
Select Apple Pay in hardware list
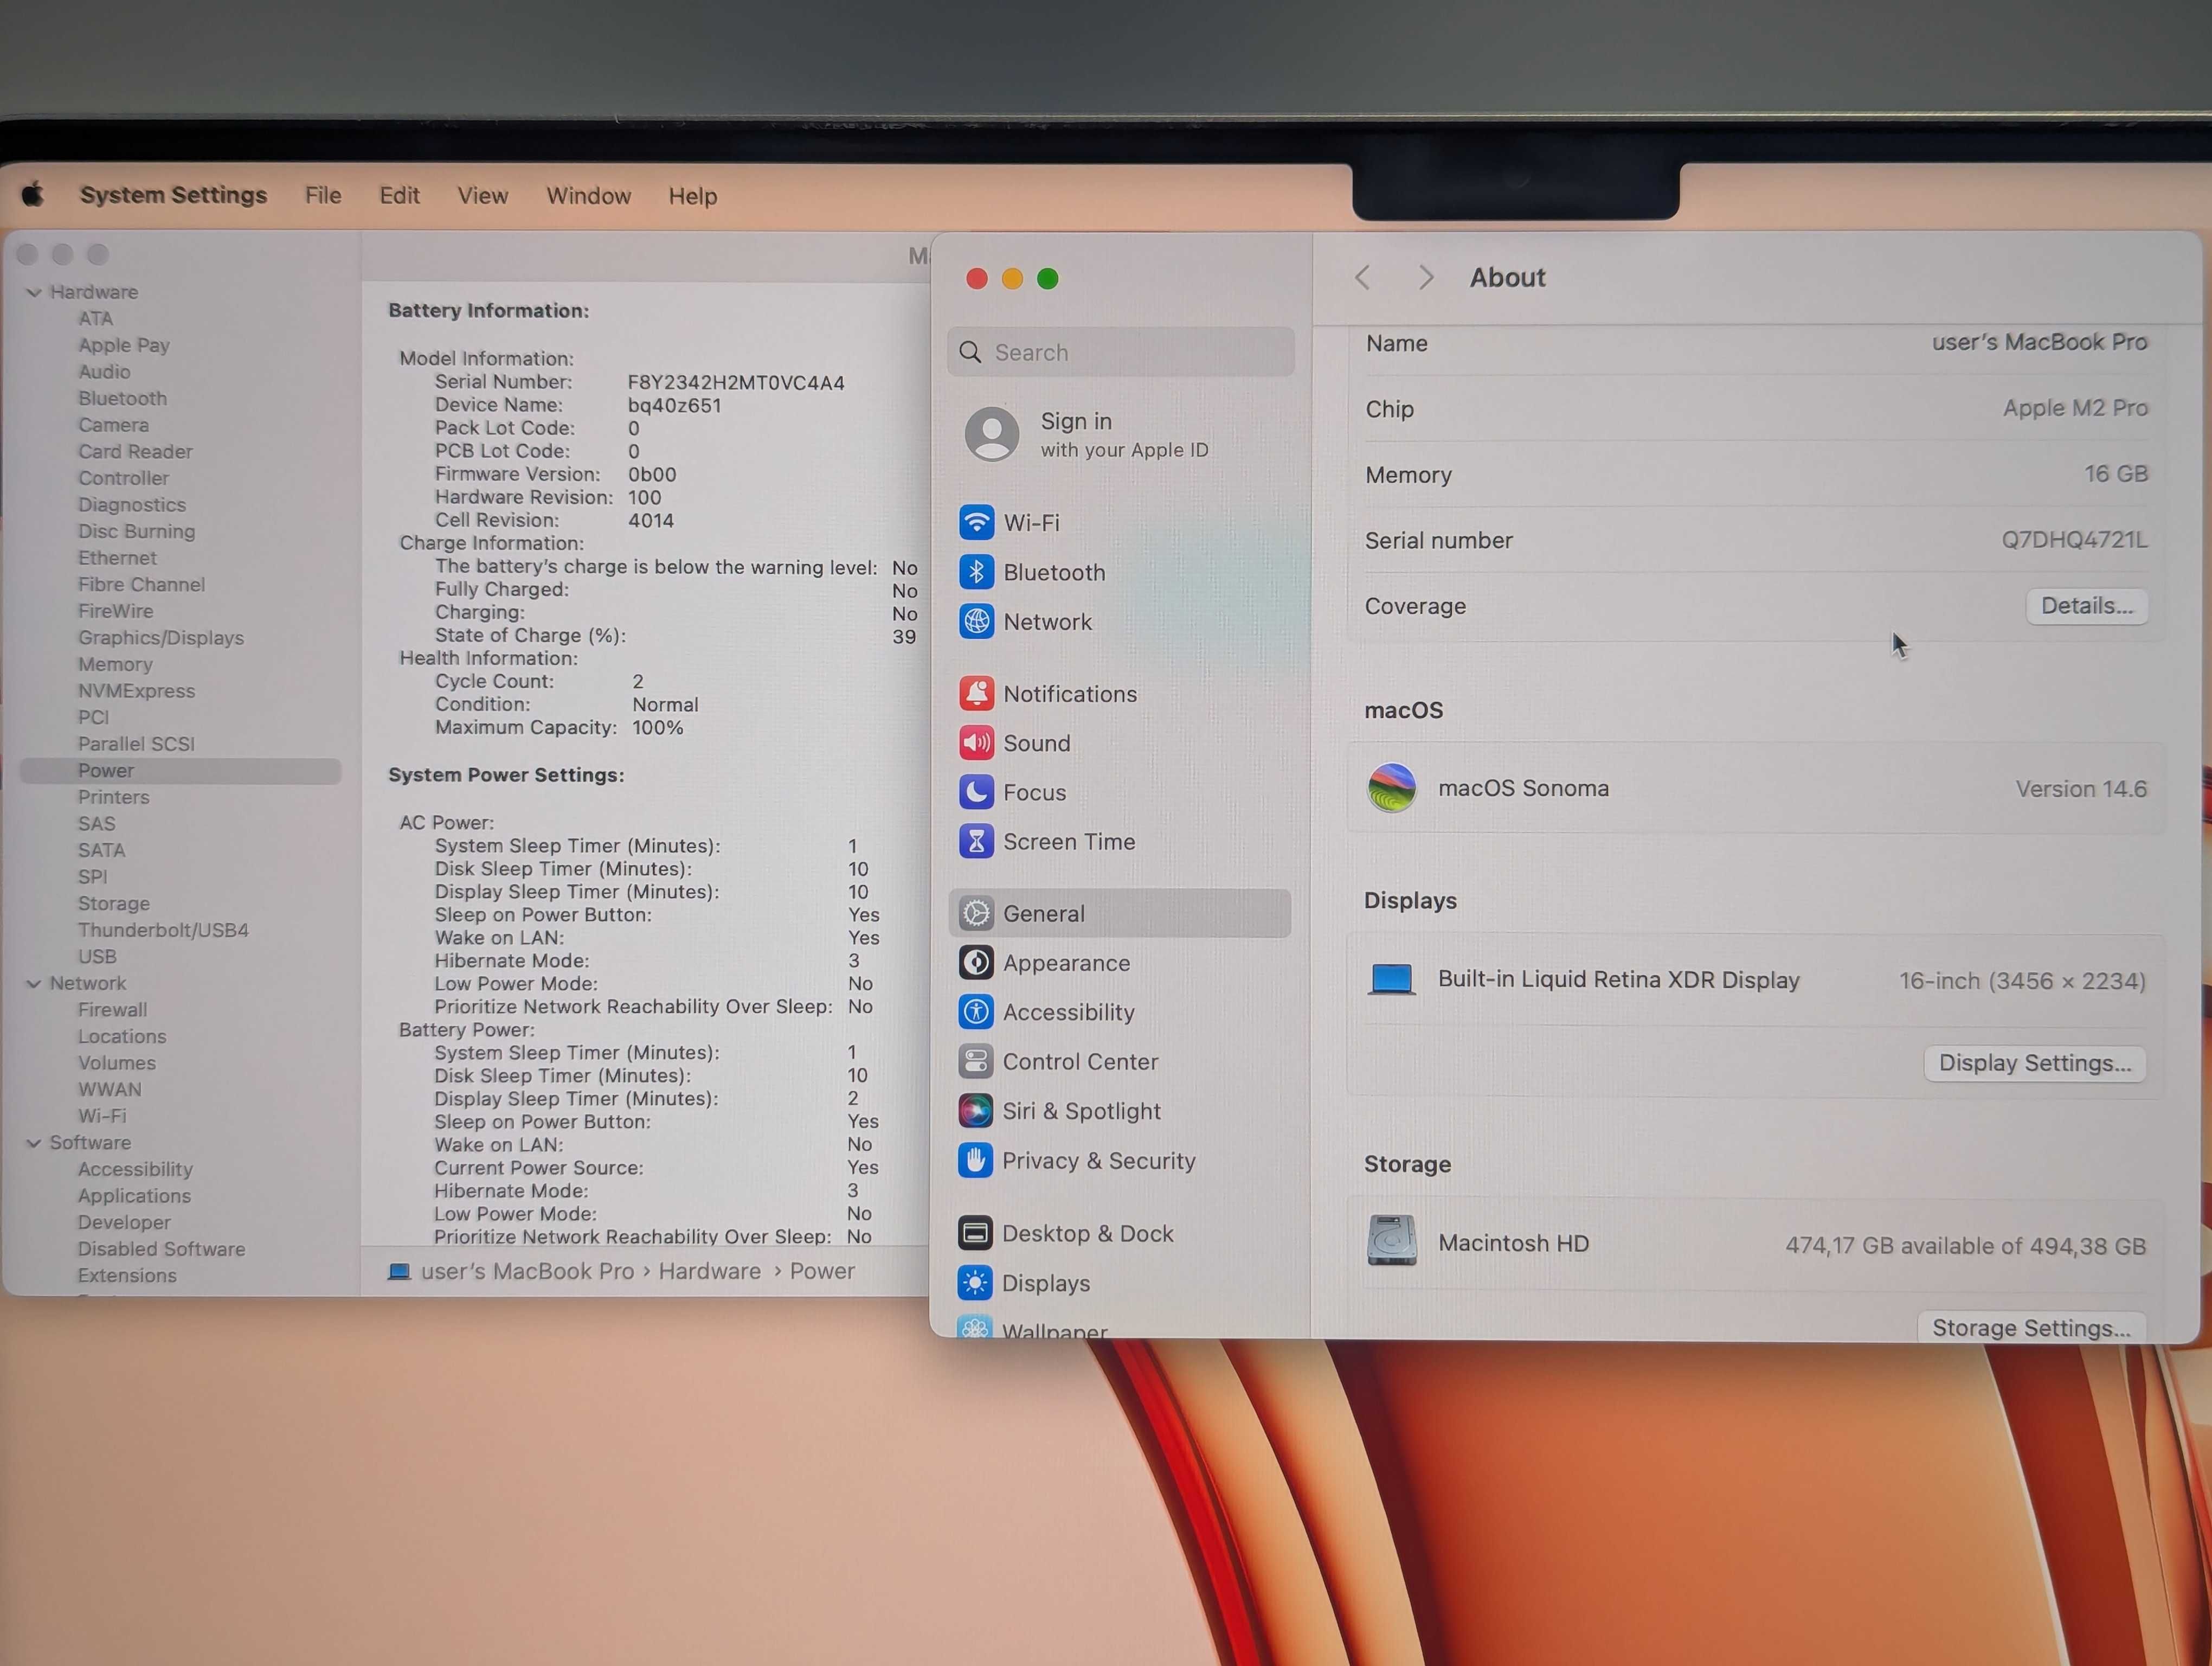pyautogui.click(x=124, y=345)
